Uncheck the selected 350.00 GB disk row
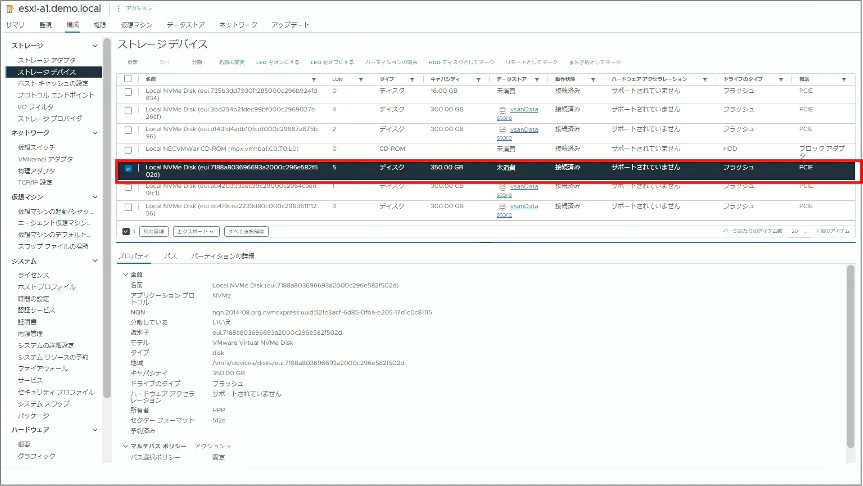The image size is (863, 486). coord(128,169)
